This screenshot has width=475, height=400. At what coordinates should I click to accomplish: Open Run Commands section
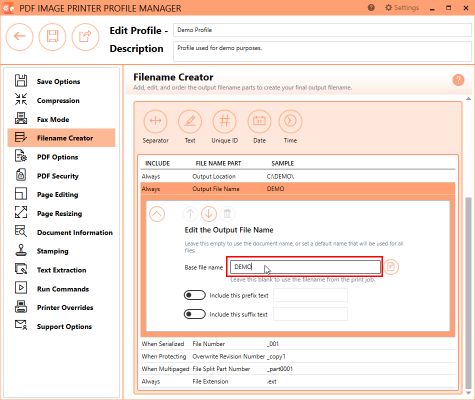point(61,289)
